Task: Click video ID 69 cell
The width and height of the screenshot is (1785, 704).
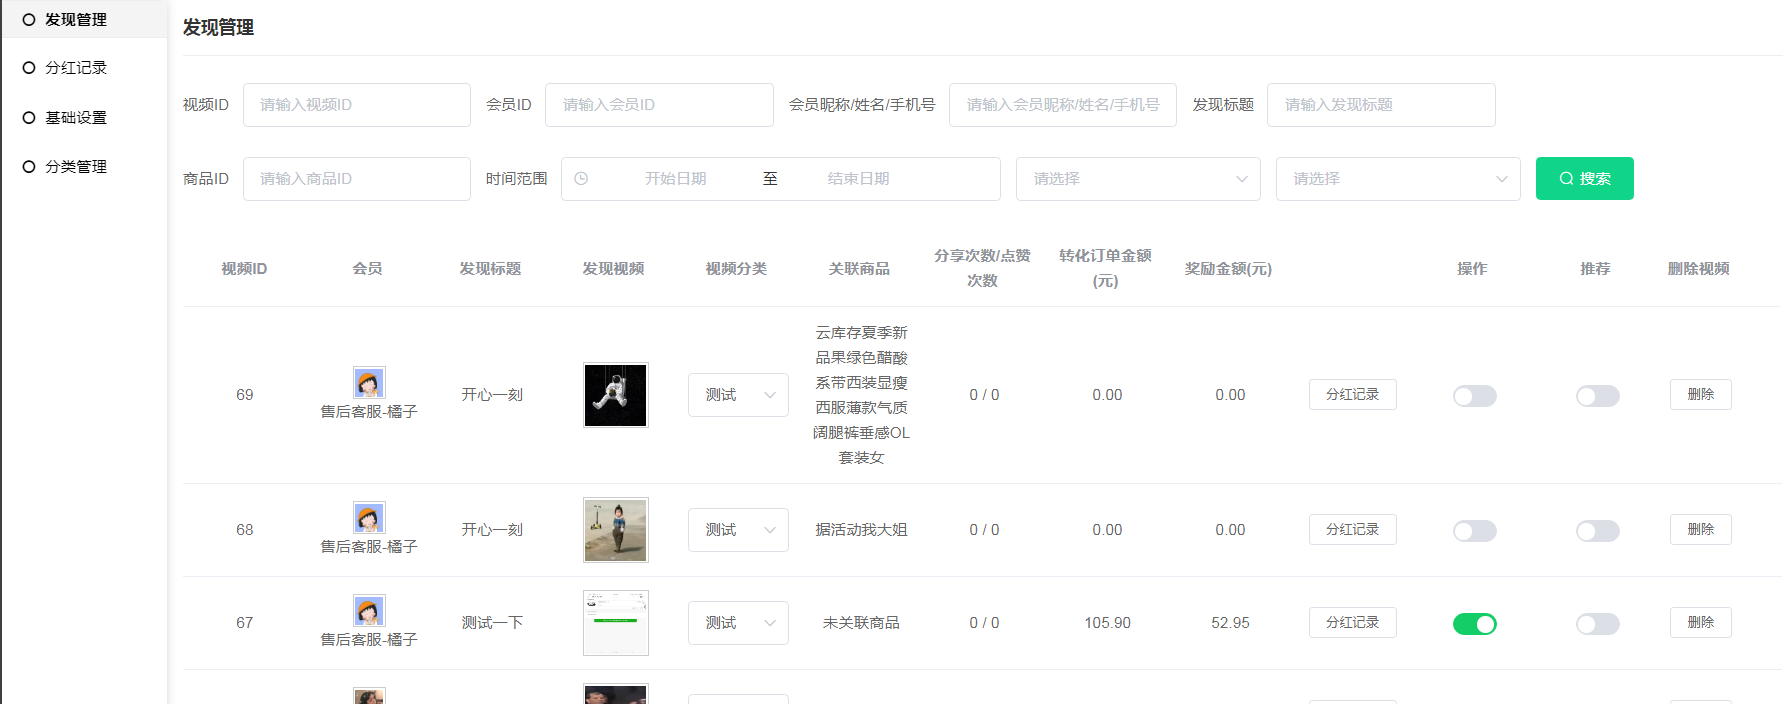Action: pos(245,395)
